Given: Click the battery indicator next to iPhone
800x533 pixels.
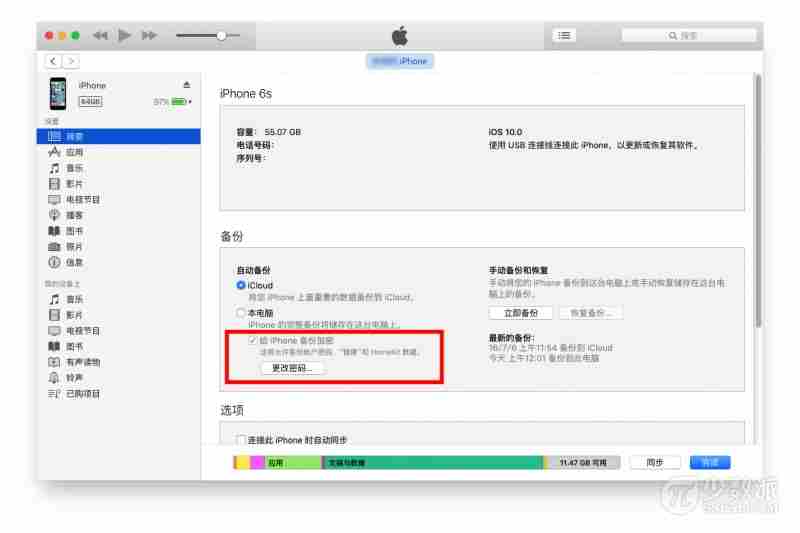Looking at the screenshot, I should pyautogui.click(x=179, y=101).
